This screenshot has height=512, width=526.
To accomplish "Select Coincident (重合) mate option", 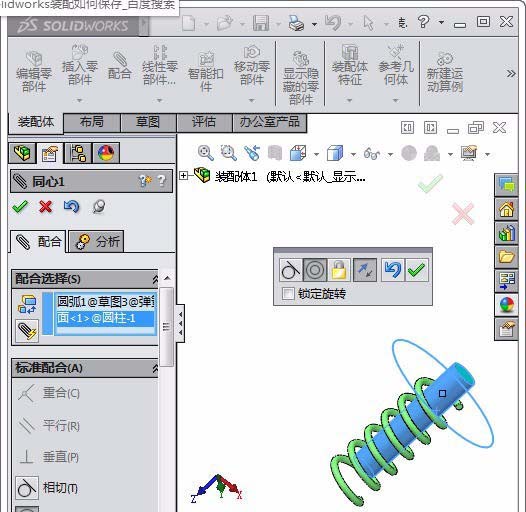I will coord(50,393).
